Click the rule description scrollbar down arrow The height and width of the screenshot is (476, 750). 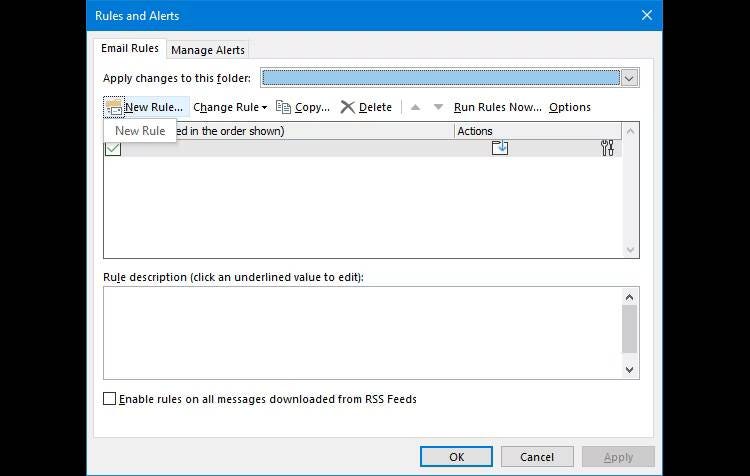pyautogui.click(x=629, y=369)
